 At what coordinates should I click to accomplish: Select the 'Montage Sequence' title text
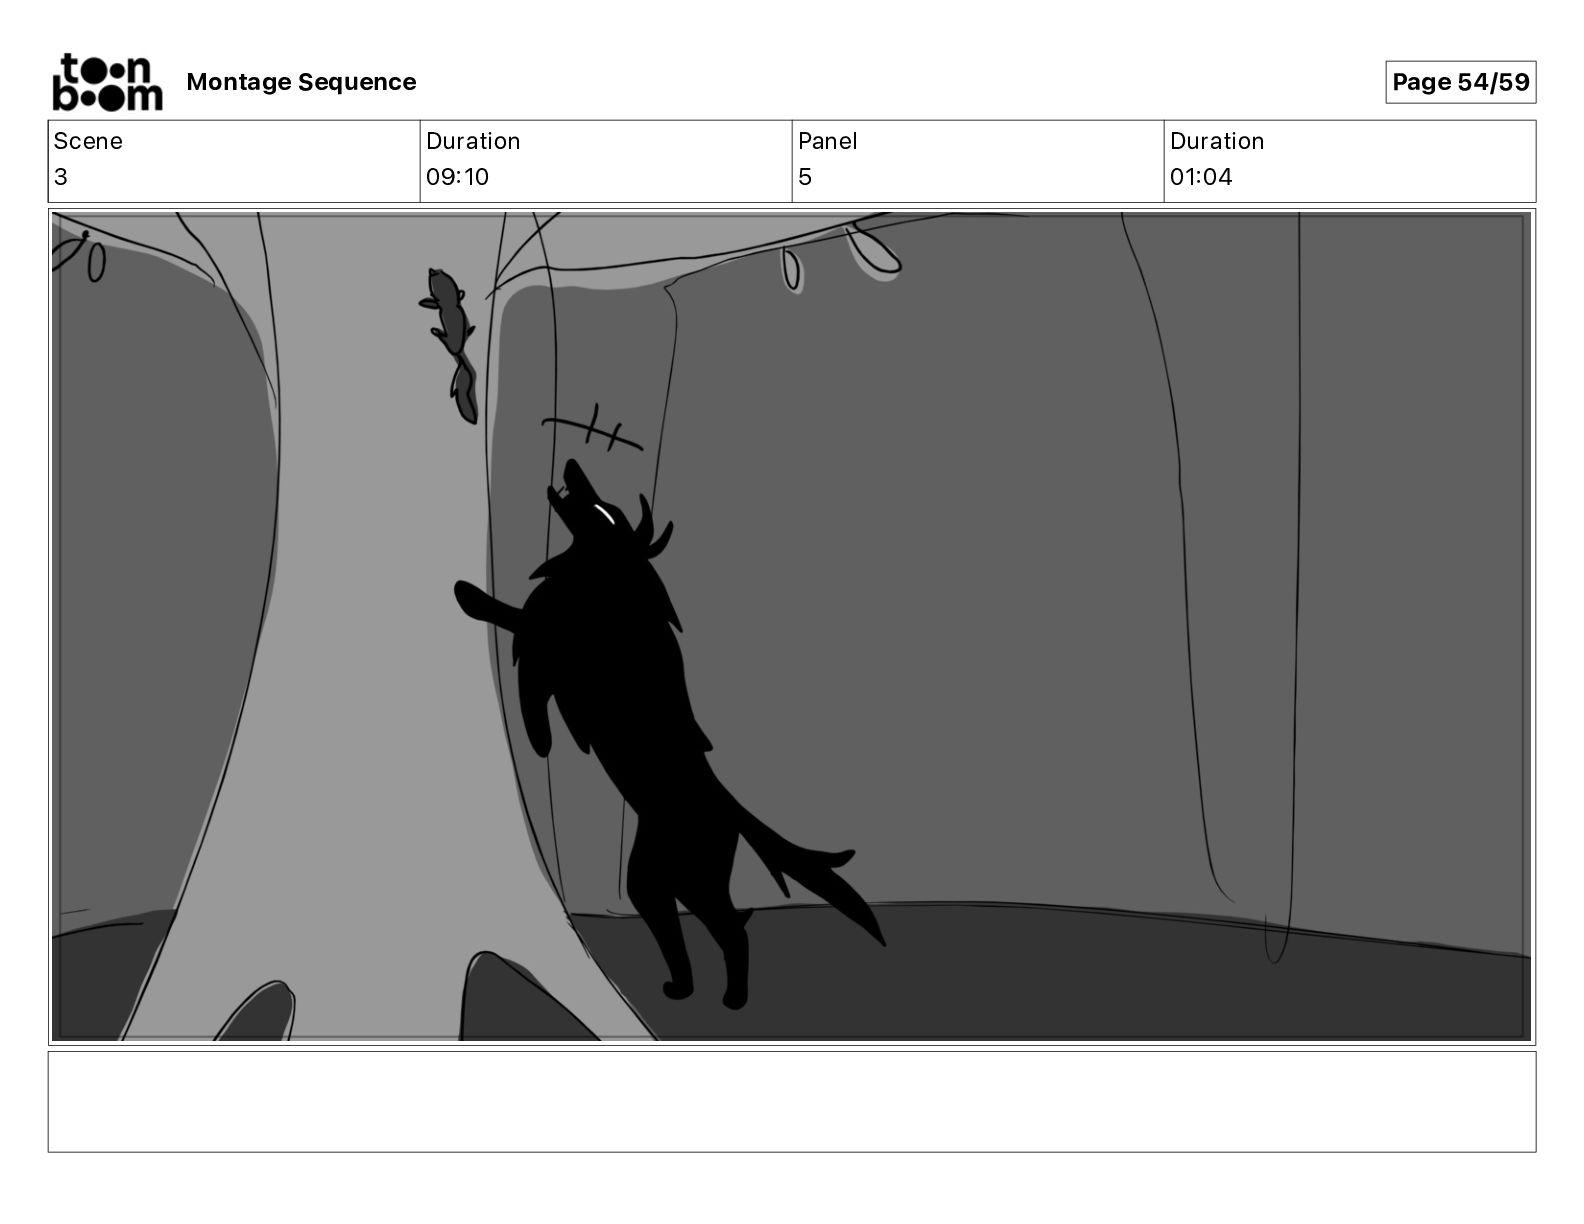(x=301, y=82)
